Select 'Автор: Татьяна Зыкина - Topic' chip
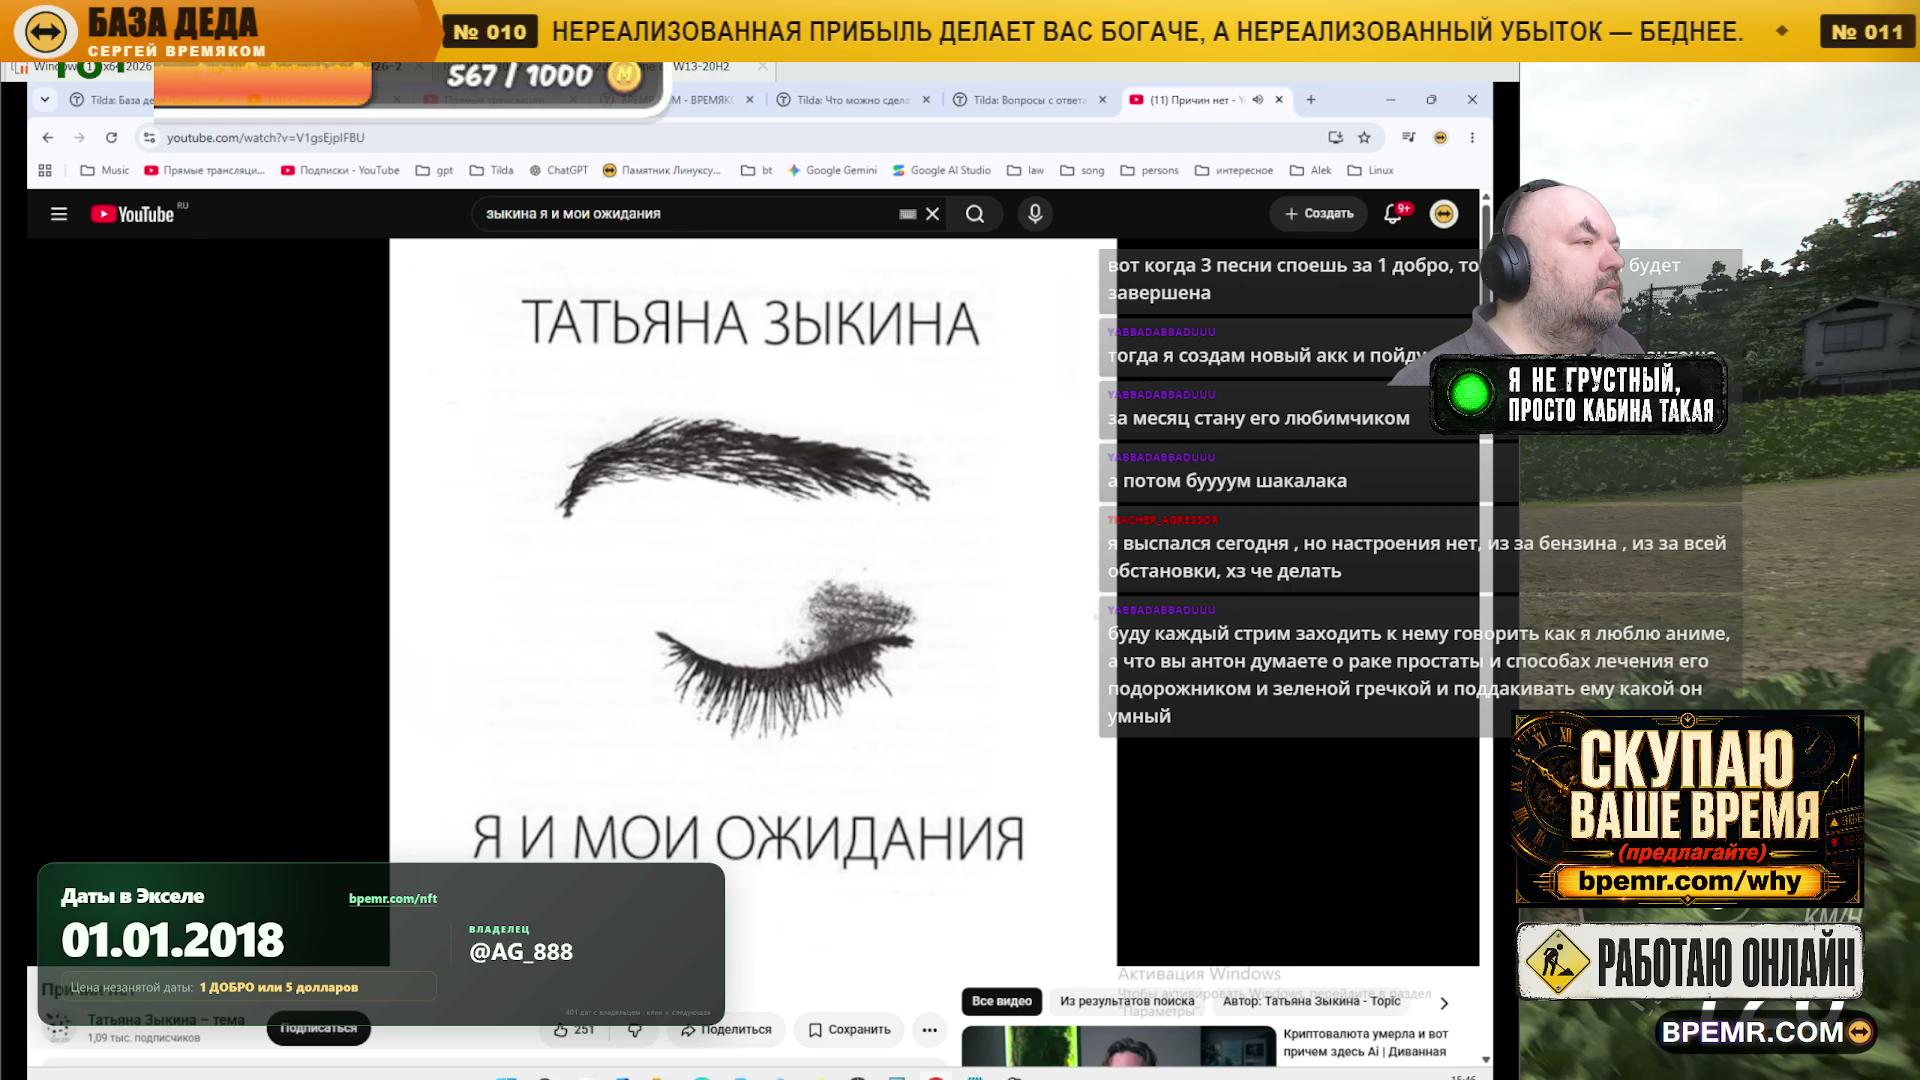1920x1080 pixels. pyautogui.click(x=1312, y=1002)
